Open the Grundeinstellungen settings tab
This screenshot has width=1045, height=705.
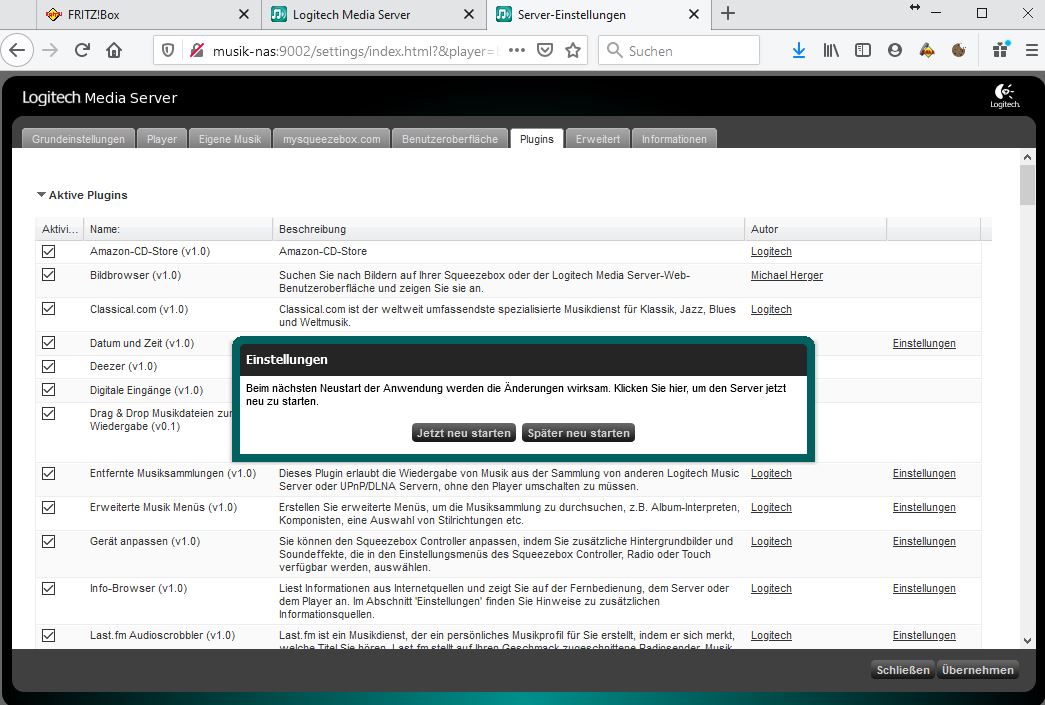tap(78, 139)
